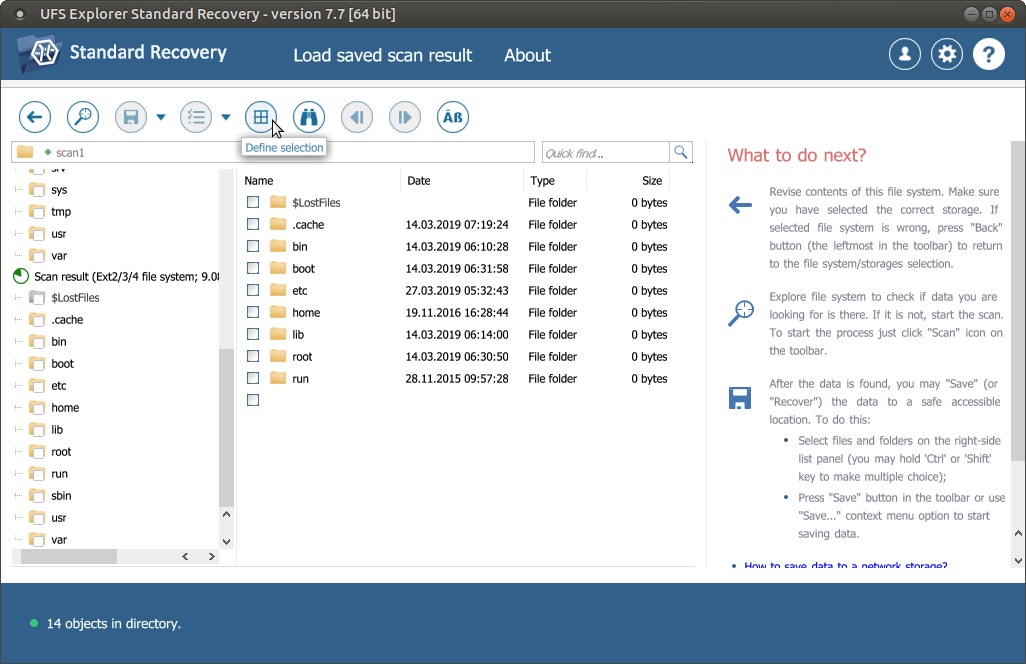1026x664 pixels.
Task: Open the dropdown arrow beside Save icon
Action: coord(161,118)
